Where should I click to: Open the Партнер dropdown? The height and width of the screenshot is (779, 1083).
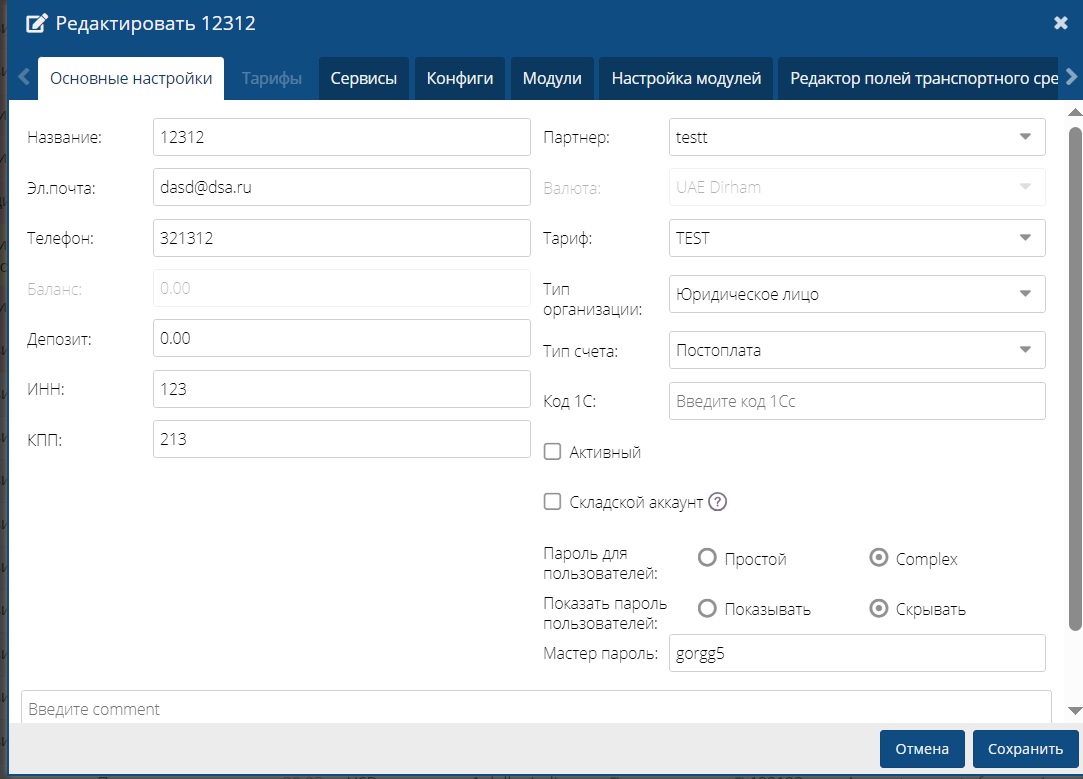[x=856, y=137]
